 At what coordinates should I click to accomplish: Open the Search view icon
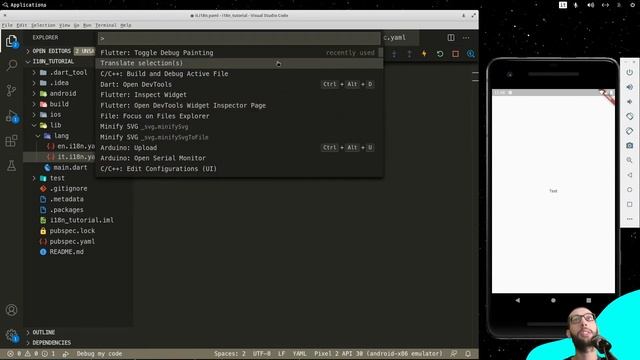coord(11,65)
